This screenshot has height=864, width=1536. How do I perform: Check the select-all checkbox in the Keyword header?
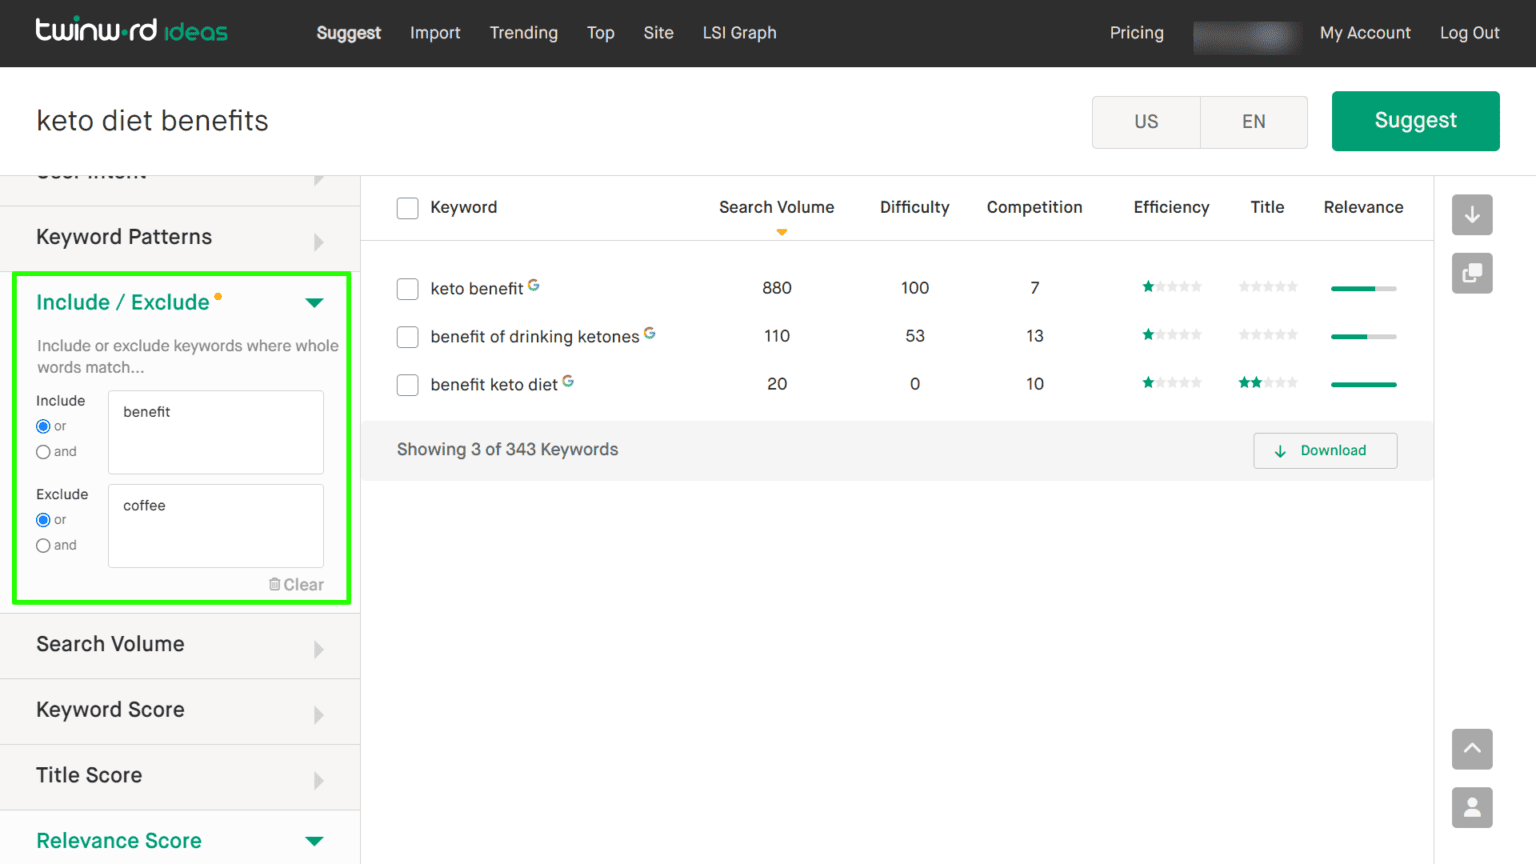tap(407, 208)
